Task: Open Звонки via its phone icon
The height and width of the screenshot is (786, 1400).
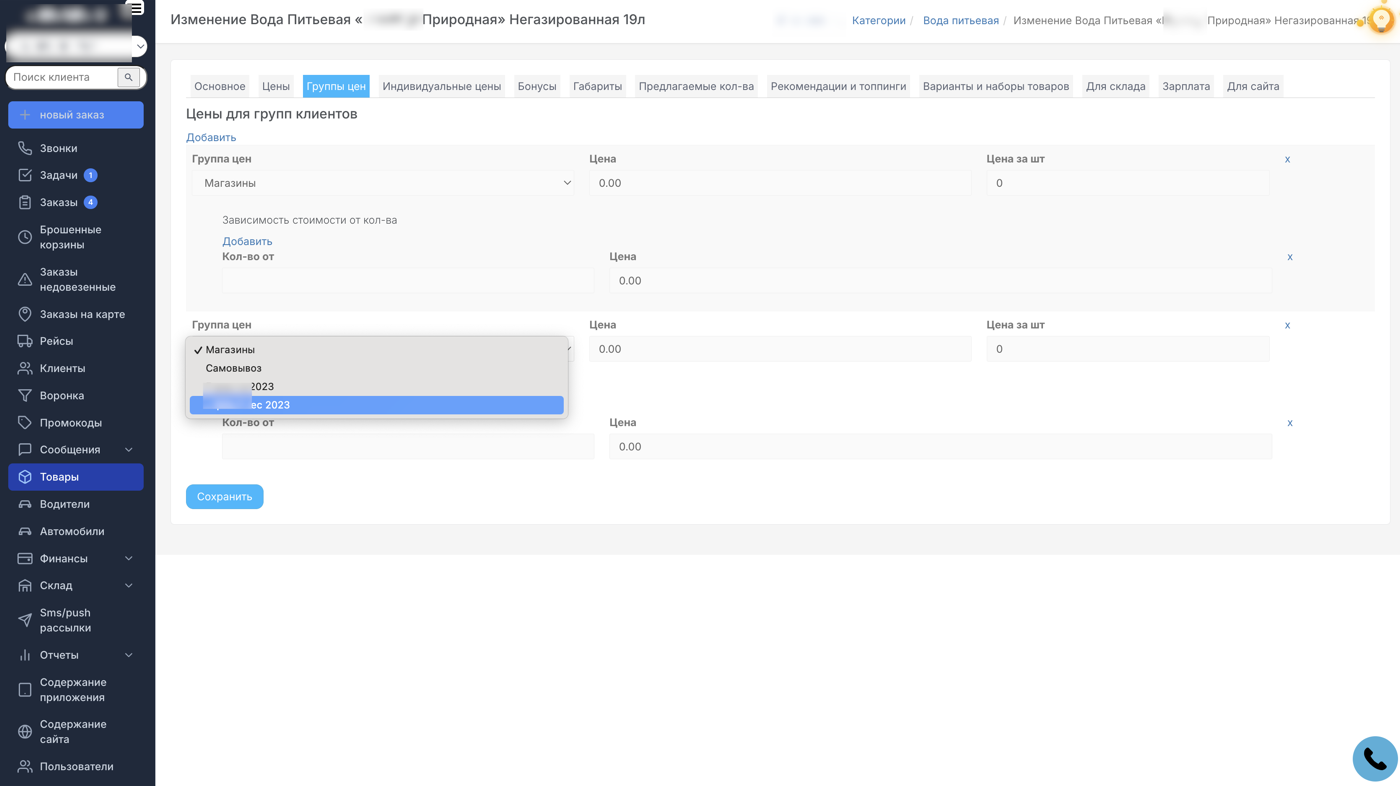Action: [25, 148]
